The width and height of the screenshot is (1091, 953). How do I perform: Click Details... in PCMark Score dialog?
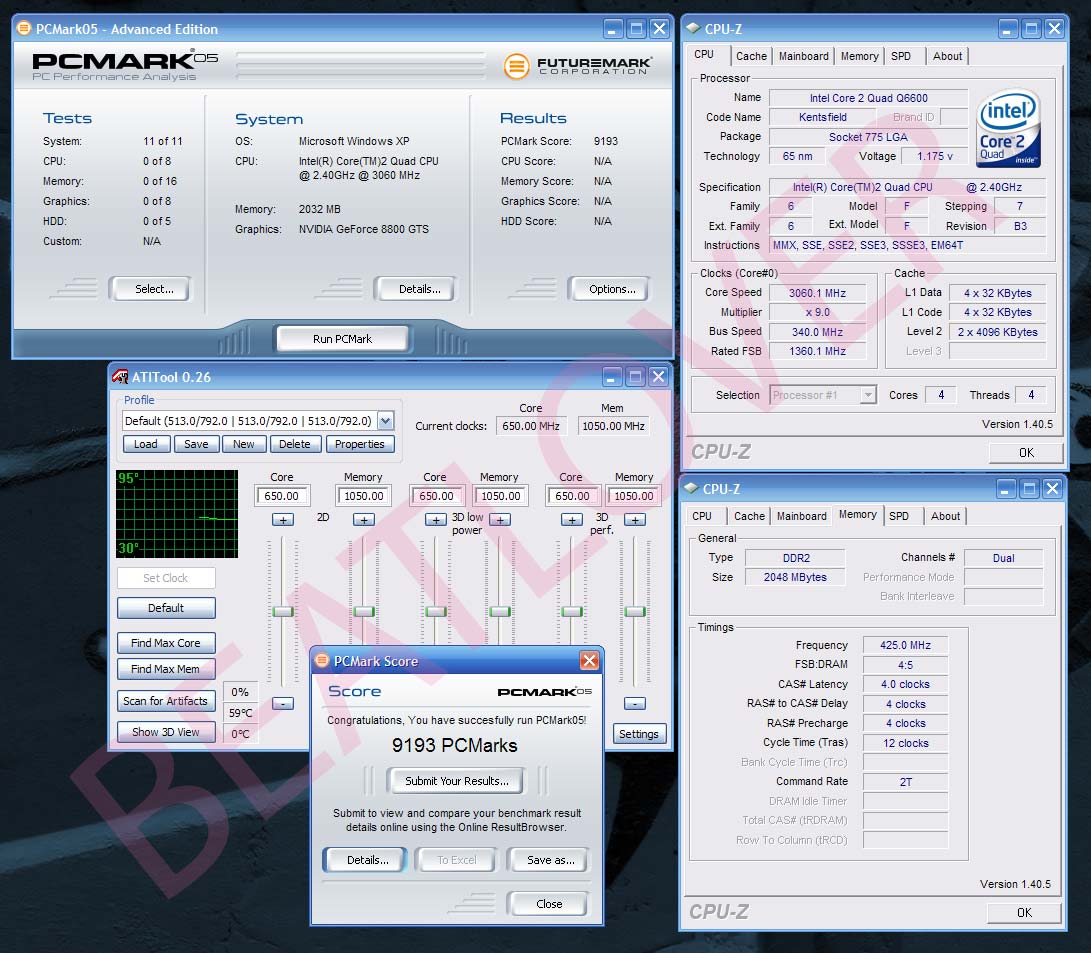pos(366,860)
